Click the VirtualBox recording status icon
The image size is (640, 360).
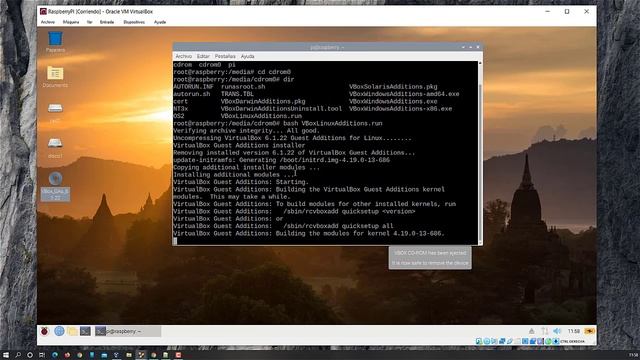pyautogui.click(x=533, y=341)
